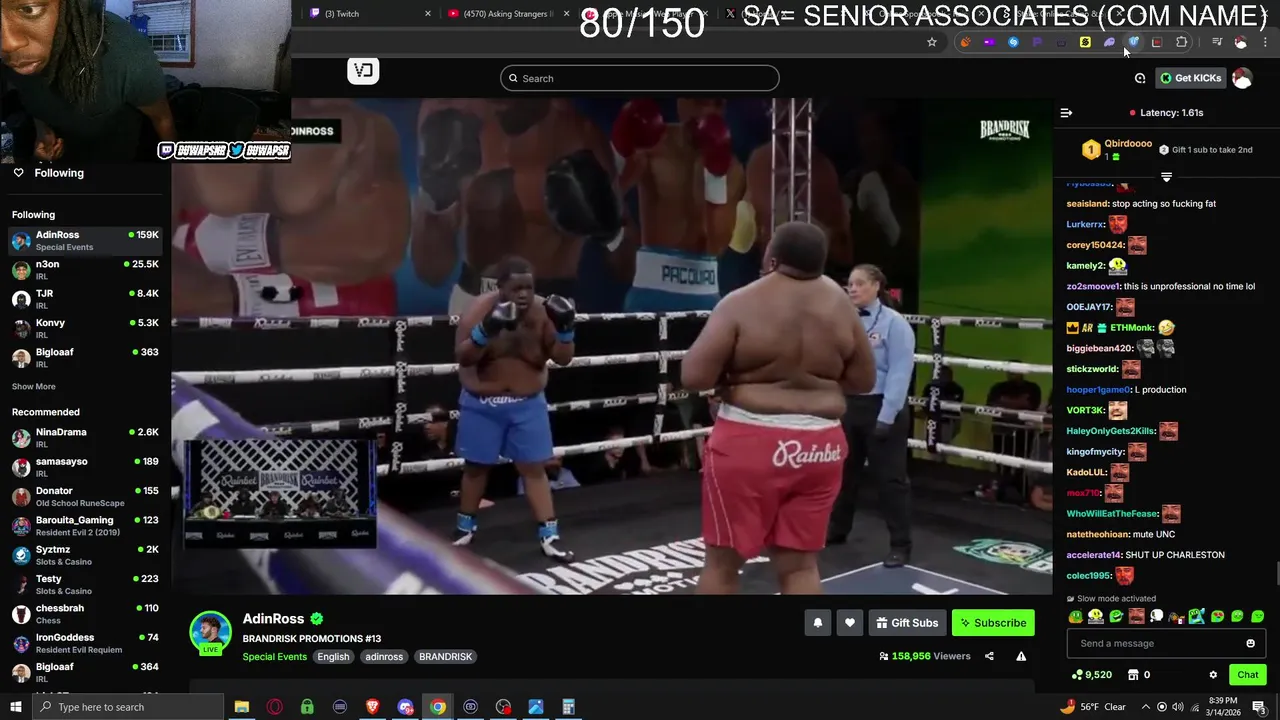Click the green Chat send button
The width and height of the screenshot is (1280, 720).
1247,675
